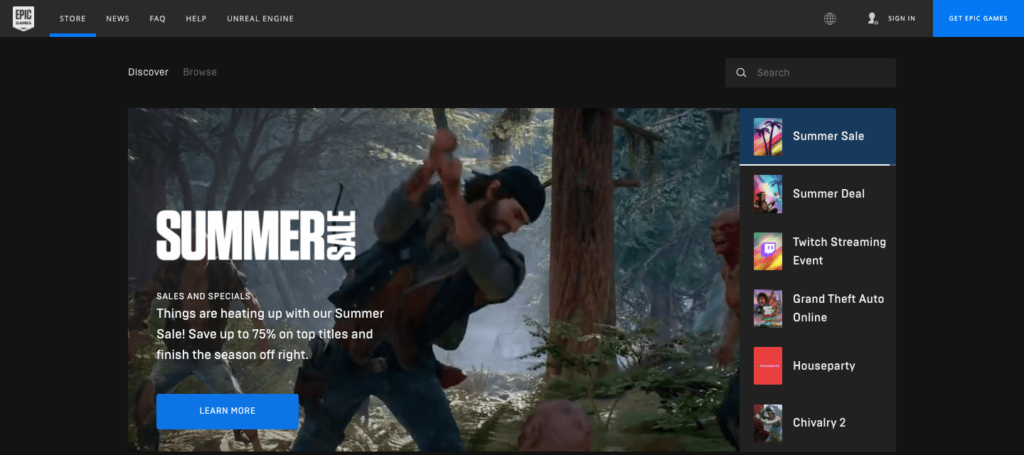
Task: Focus the Search input field
Action: point(810,72)
